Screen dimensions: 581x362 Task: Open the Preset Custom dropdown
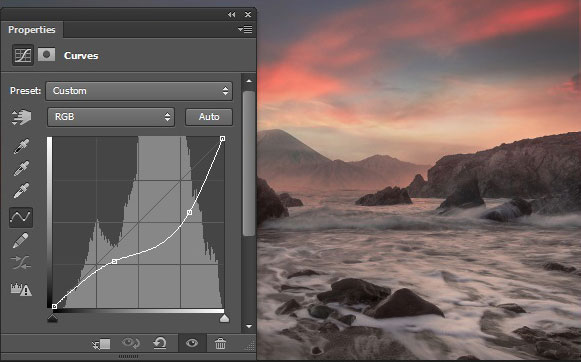pyautogui.click(x=139, y=91)
